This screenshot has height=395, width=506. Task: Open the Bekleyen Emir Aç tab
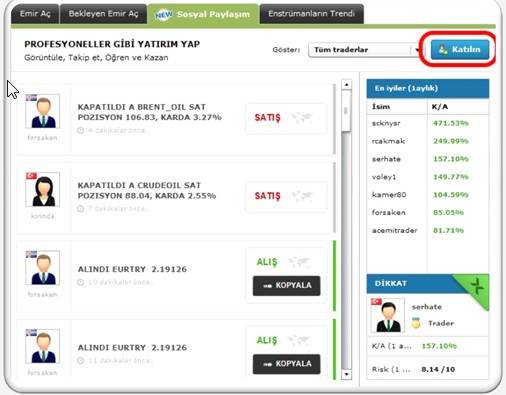(x=103, y=14)
